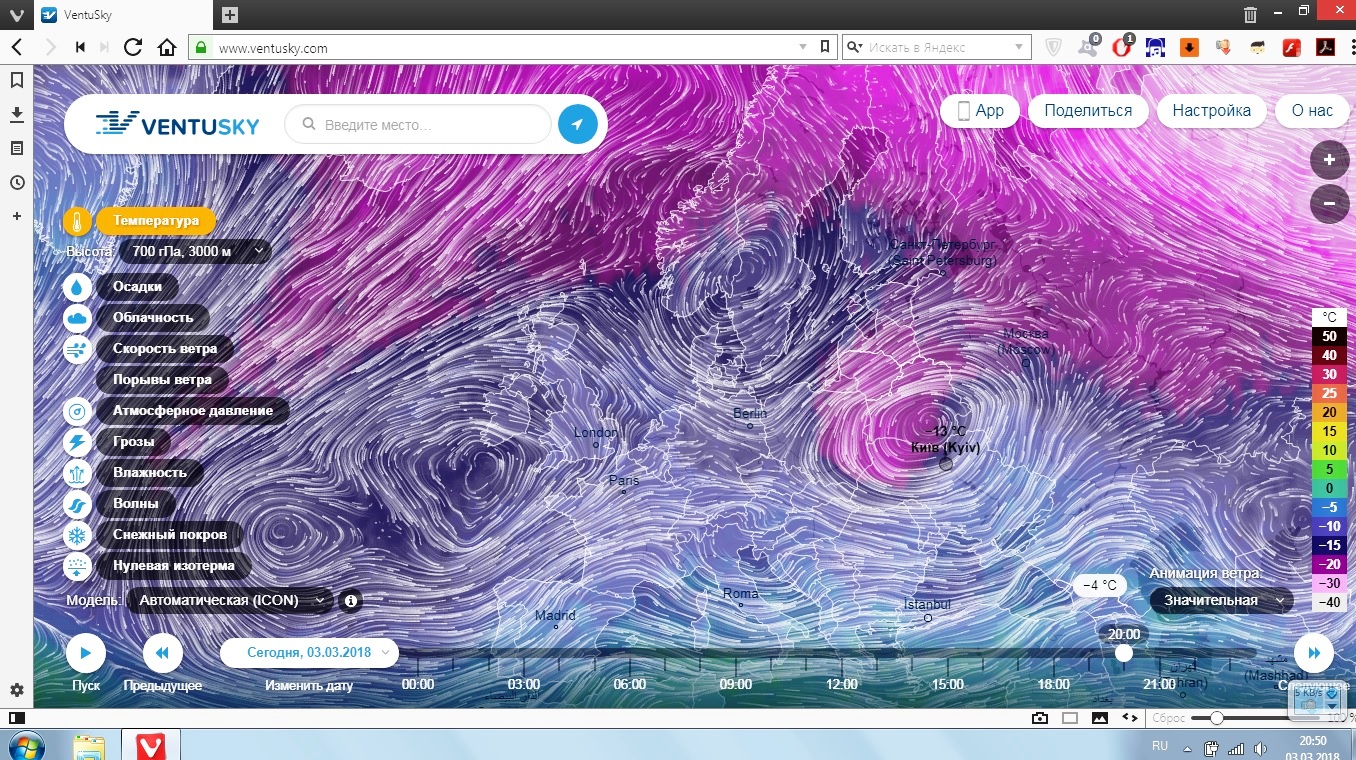Image resolution: width=1356 pixels, height=760 pixels.
Task: Click the locate-me arrow button
Action: 577,125
